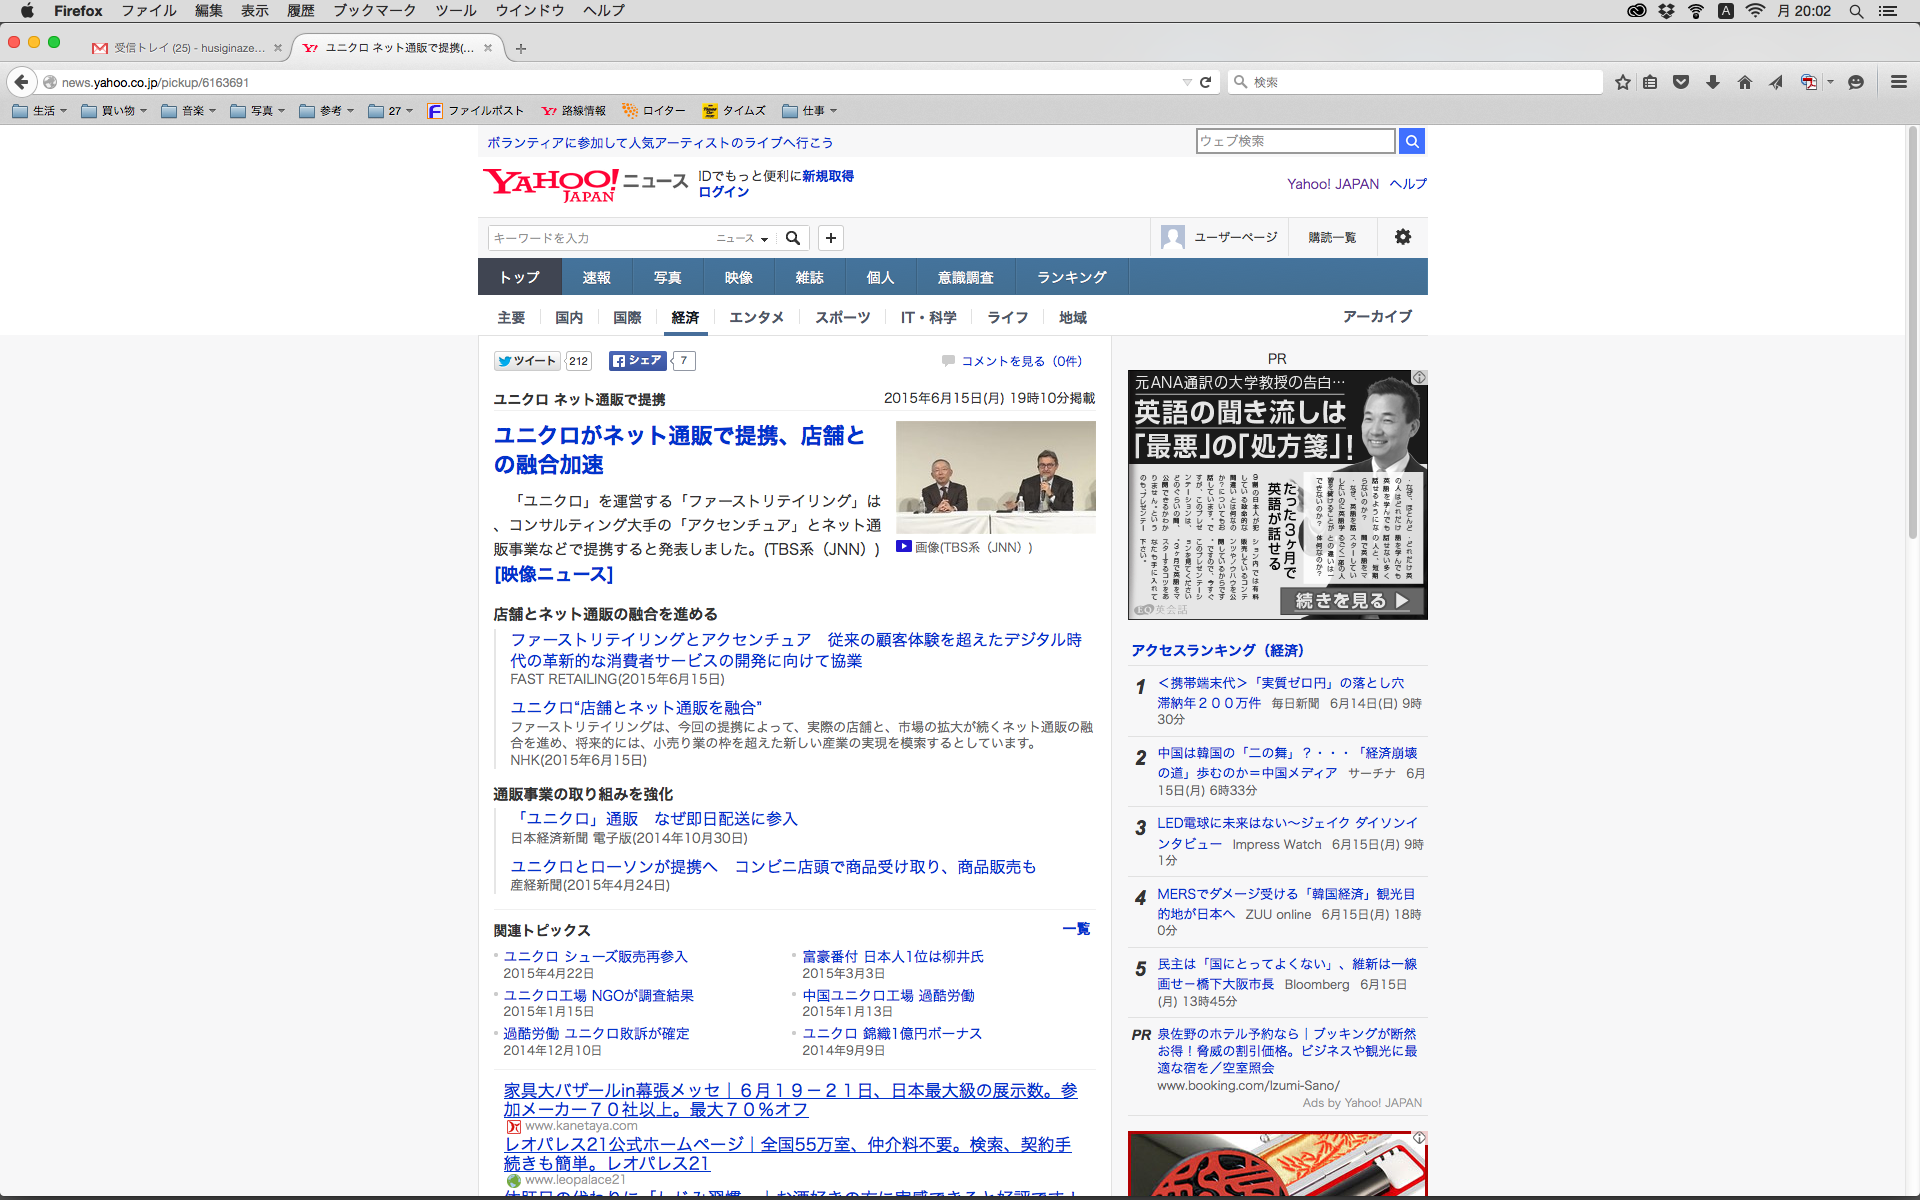This screenshot has width=1920, height=1200.
Task: Go to the Firefox home page
Action: tap(1744, 82)
